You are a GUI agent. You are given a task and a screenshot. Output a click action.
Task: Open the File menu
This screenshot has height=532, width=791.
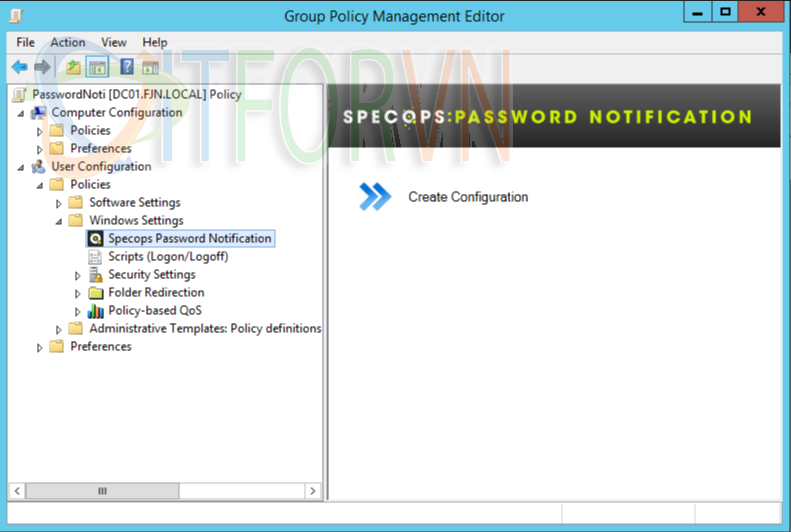tap(25, 42)
